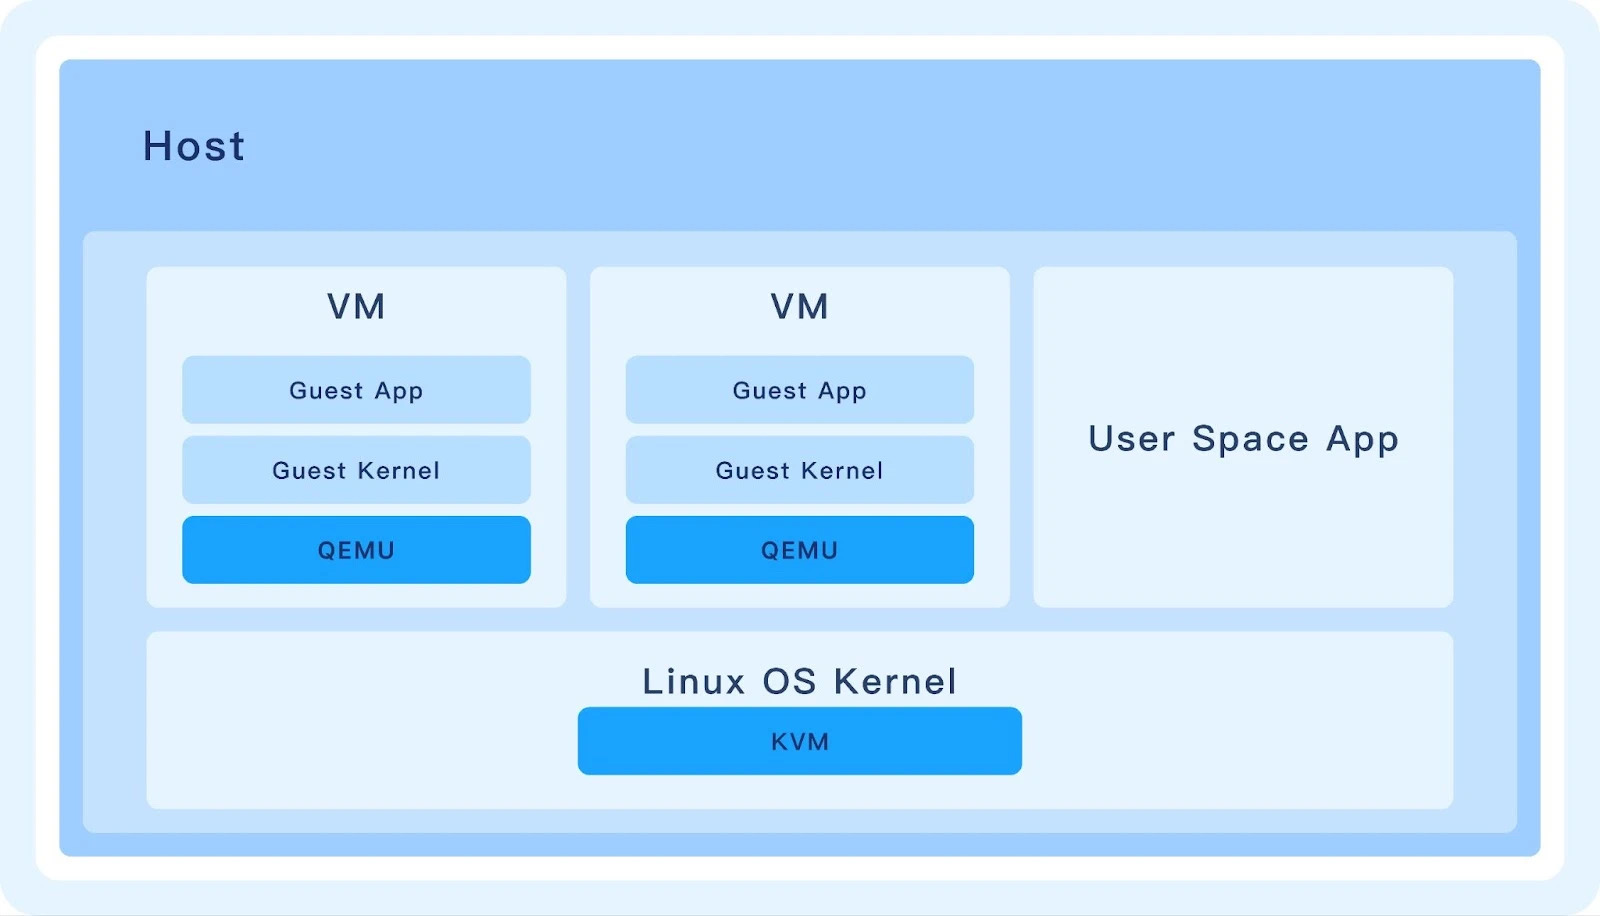Select the left VM title
Image resolution: width=1600 pixels, height=916 pixels.
click(356, 306)
